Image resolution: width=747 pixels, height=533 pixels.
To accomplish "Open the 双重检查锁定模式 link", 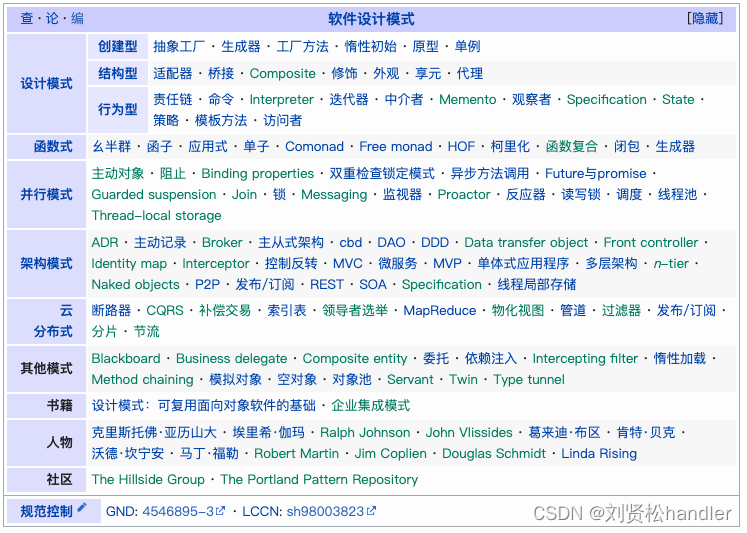I will [382, 173].
